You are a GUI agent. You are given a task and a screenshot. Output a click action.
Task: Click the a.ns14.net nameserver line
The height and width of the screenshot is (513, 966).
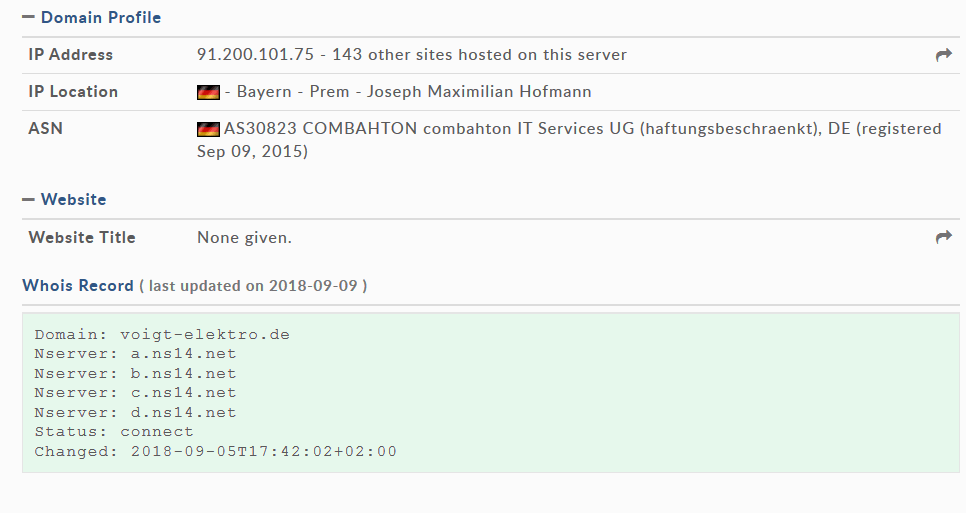coord(136,354)
